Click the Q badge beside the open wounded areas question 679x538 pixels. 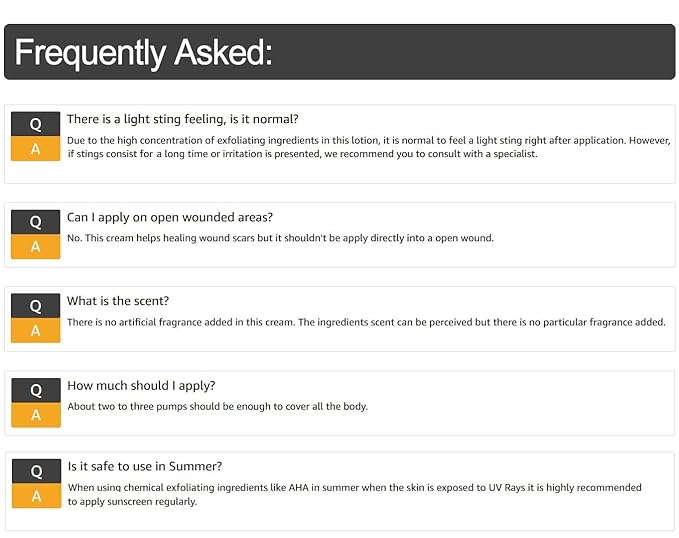click(x=36, y=222)
